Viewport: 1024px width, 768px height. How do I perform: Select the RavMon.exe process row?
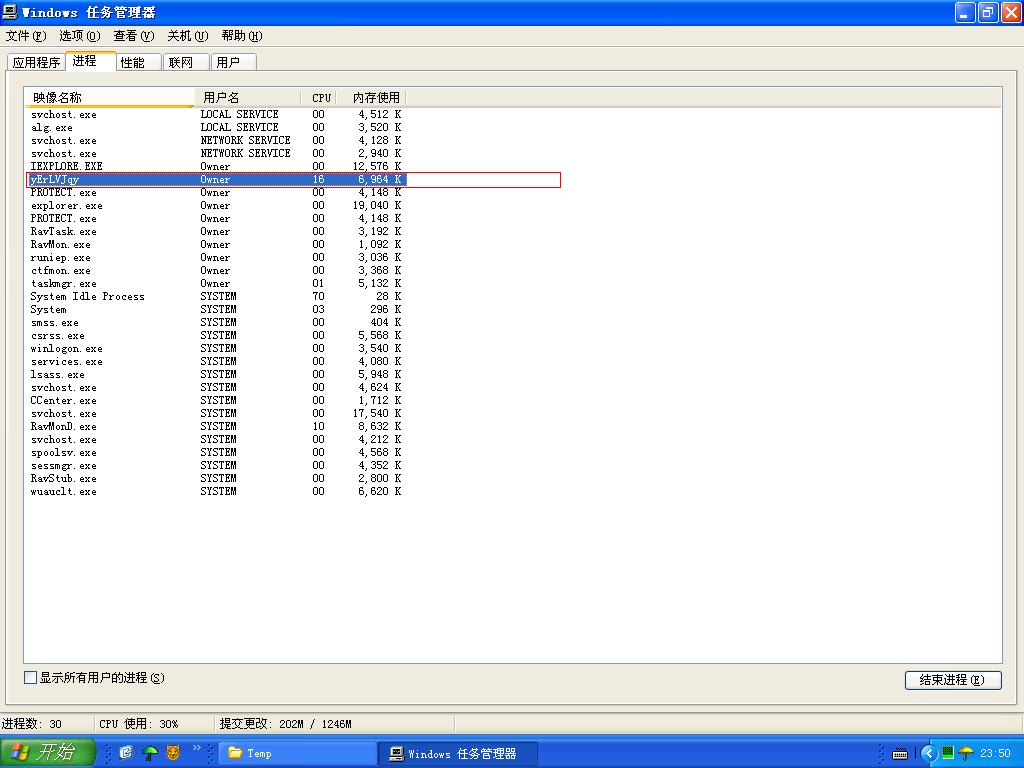pos(216,245)
